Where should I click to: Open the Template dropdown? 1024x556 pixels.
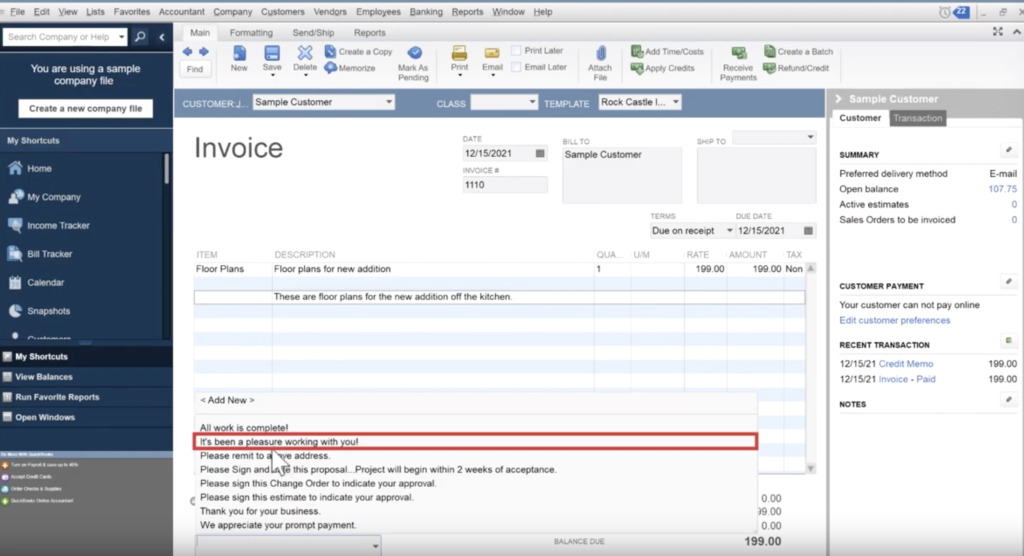[675, 102]
